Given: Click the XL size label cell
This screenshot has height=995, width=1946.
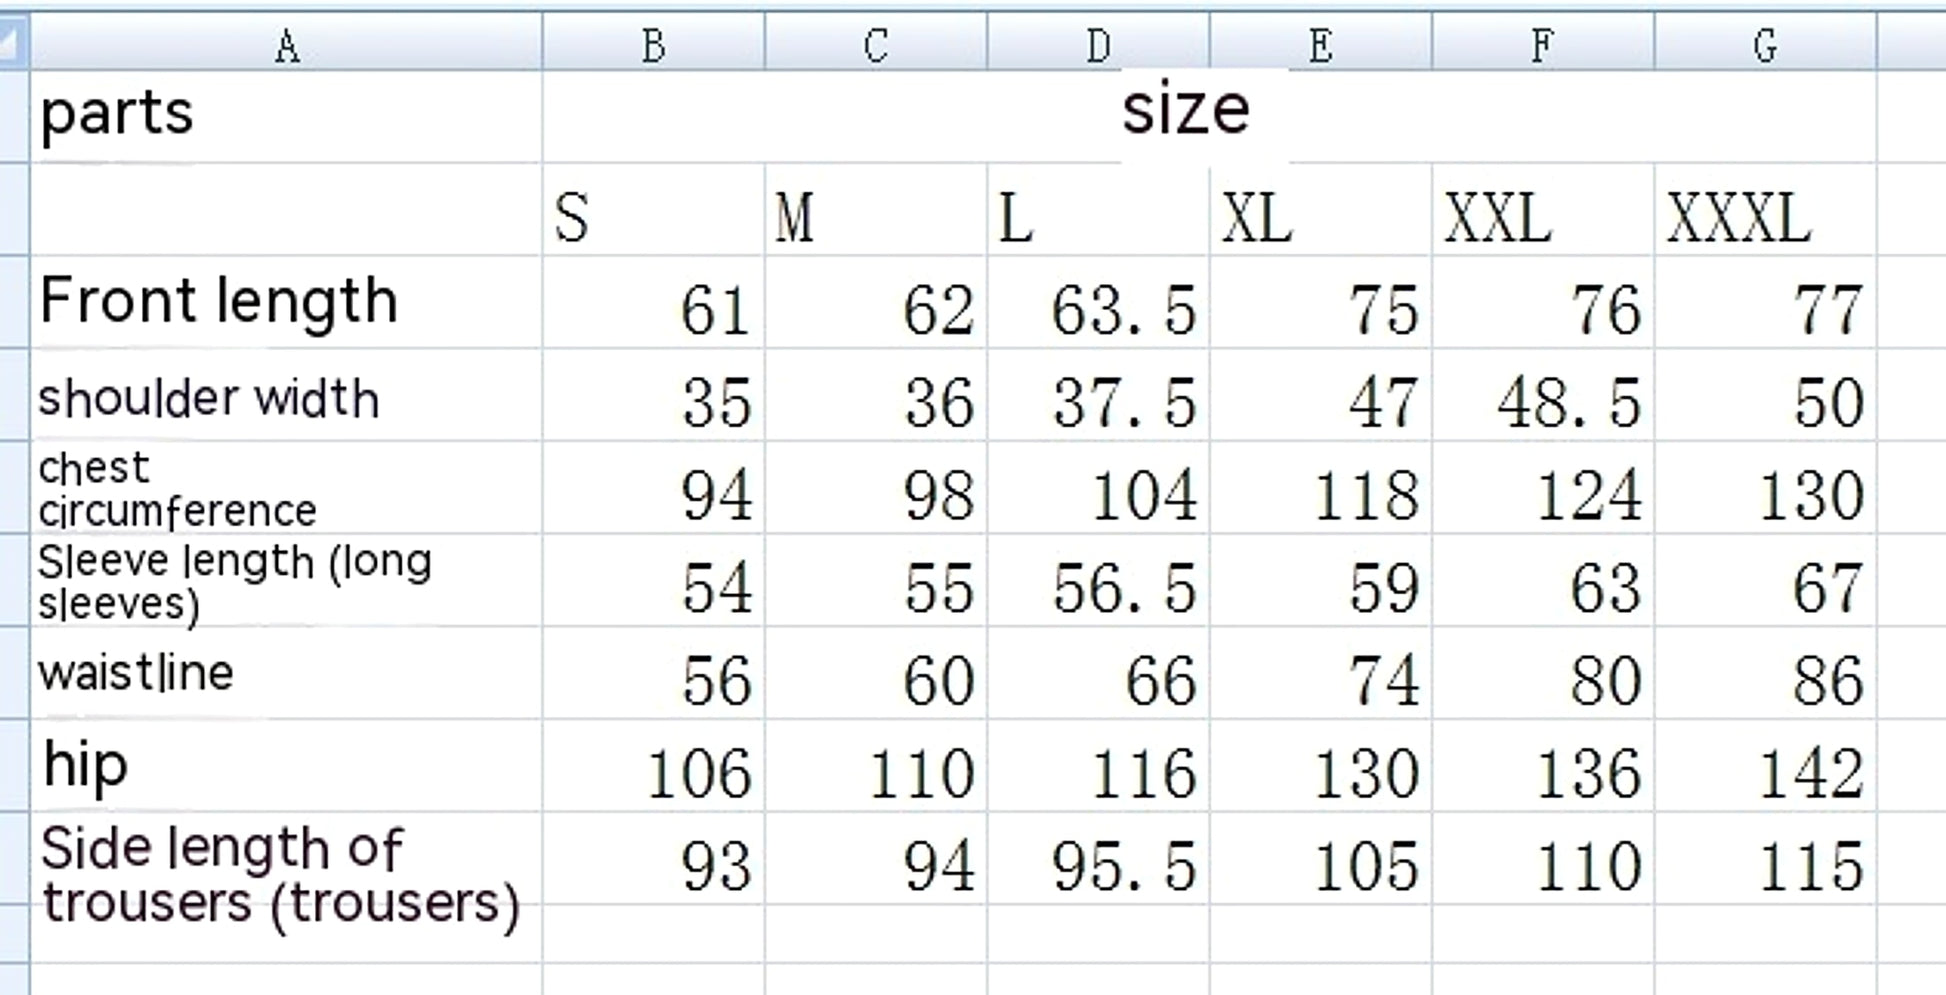Looking at the screenshot, I should point(1321,210).
